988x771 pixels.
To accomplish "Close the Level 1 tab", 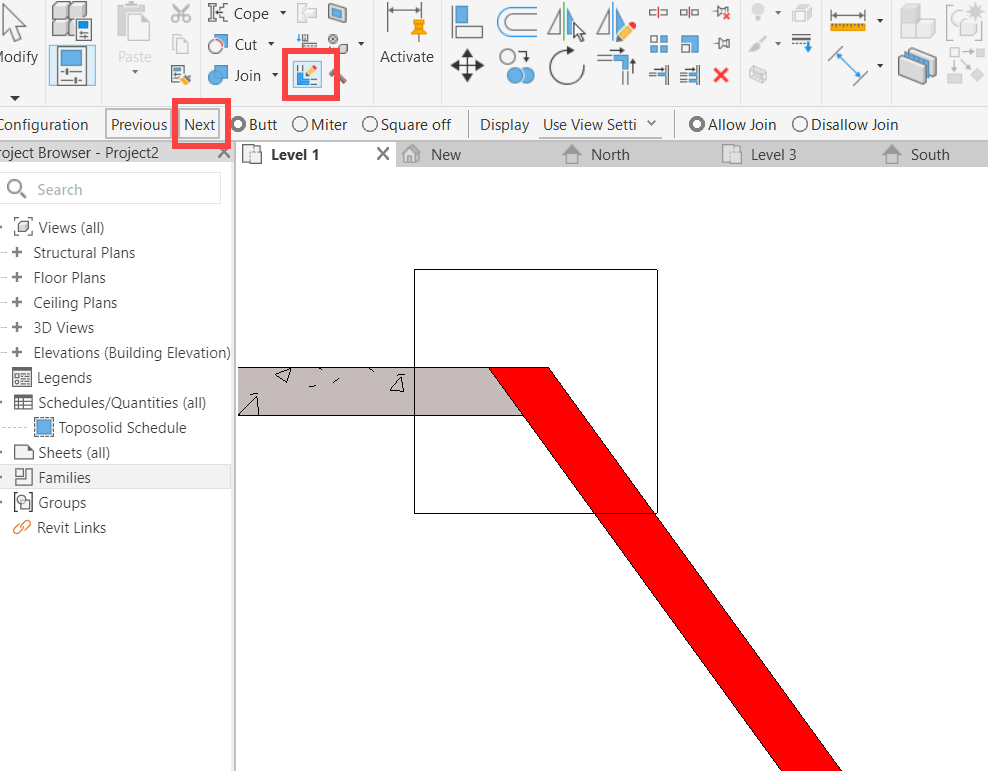I will point(382,154).
